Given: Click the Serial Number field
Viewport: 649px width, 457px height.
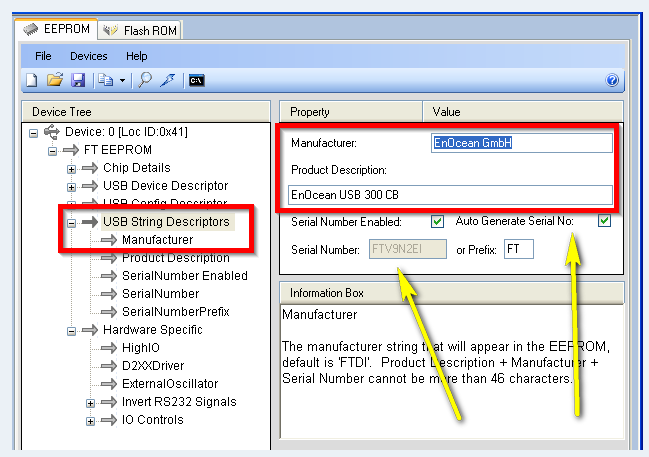Looking at the screenshot, I should pos(408,249).
